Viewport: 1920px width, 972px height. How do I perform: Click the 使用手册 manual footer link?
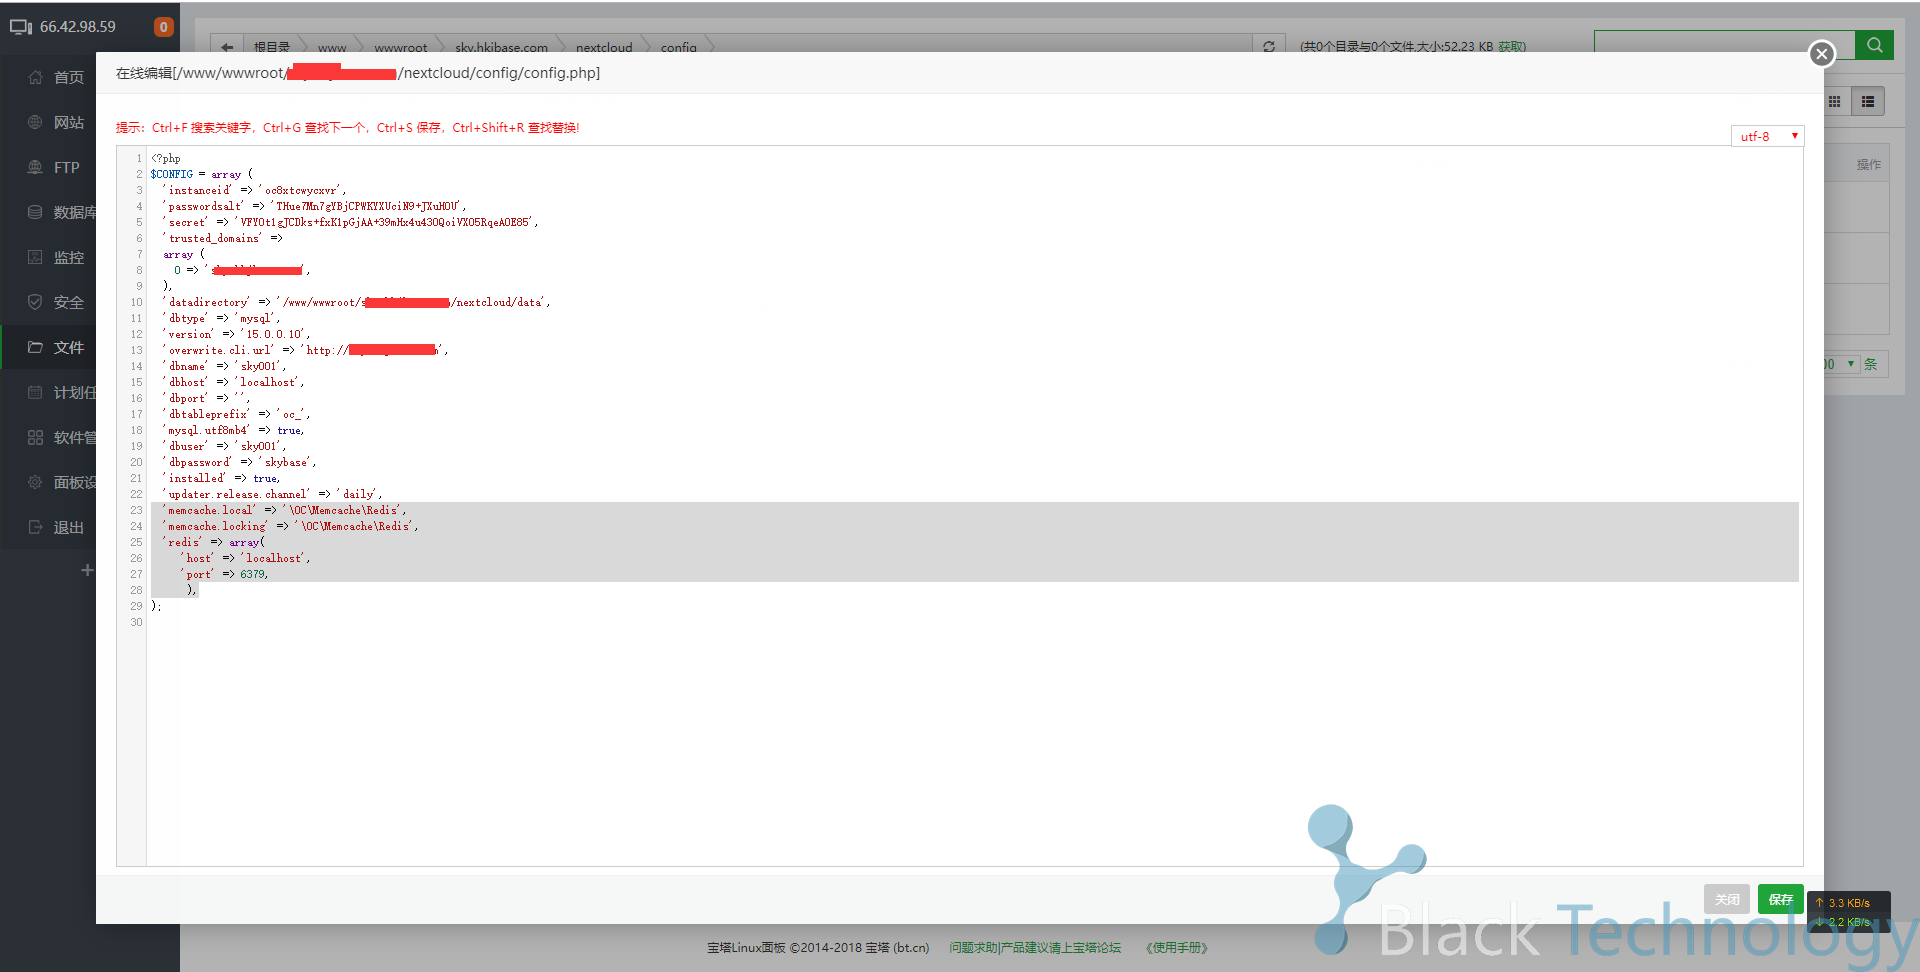point(1176,948)
